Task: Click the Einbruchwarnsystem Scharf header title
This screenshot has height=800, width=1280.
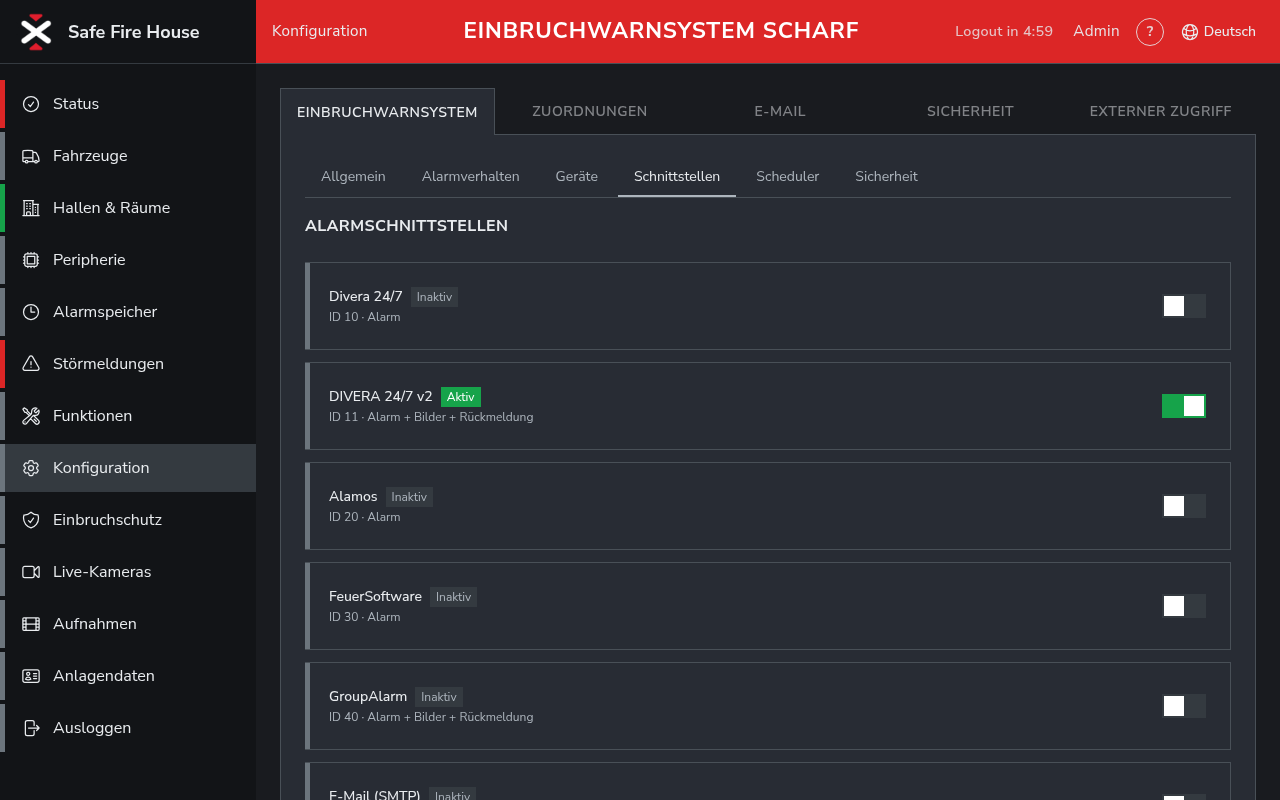Action: 661,31
